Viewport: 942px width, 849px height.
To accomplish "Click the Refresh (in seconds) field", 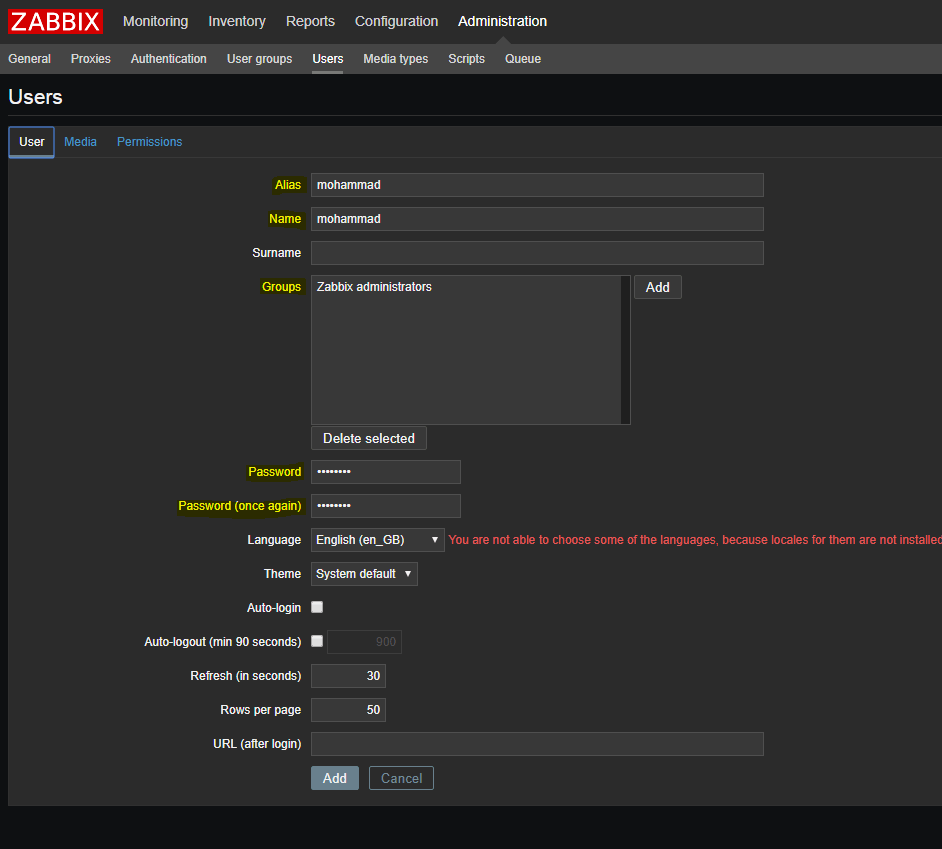I will [348, 676].
